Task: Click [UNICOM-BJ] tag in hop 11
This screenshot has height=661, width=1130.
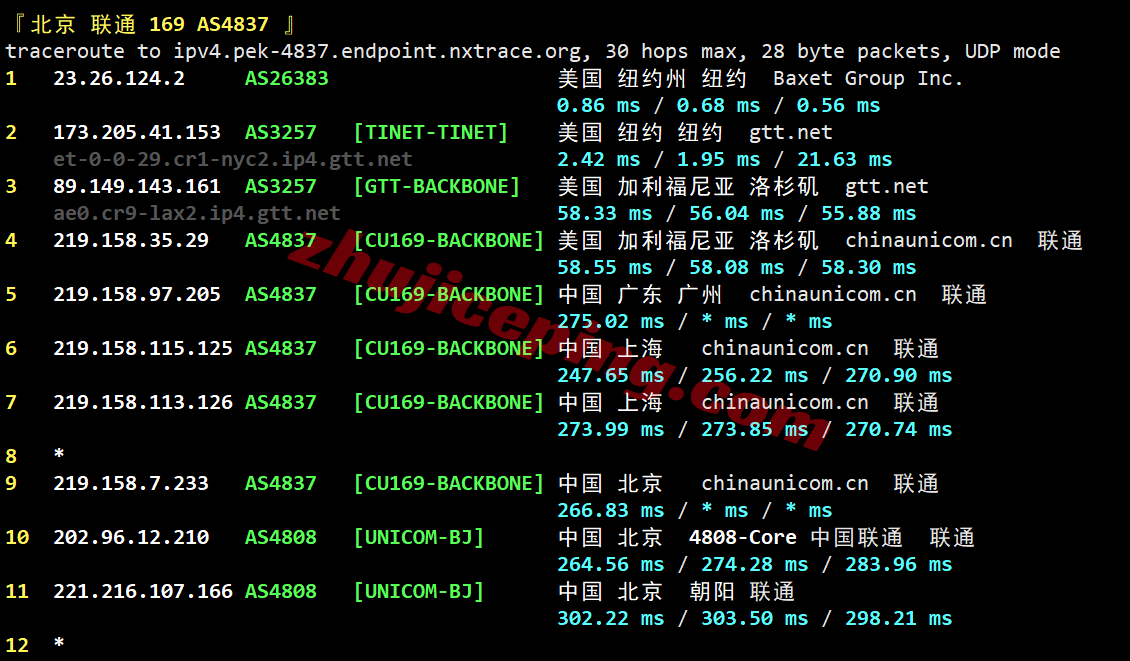Action: (418, 592)
